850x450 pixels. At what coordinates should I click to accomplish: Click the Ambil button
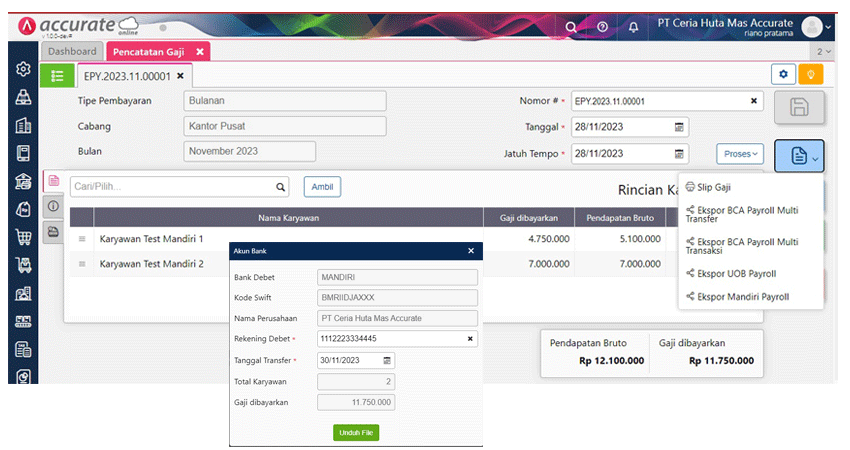tap(322, 186)
